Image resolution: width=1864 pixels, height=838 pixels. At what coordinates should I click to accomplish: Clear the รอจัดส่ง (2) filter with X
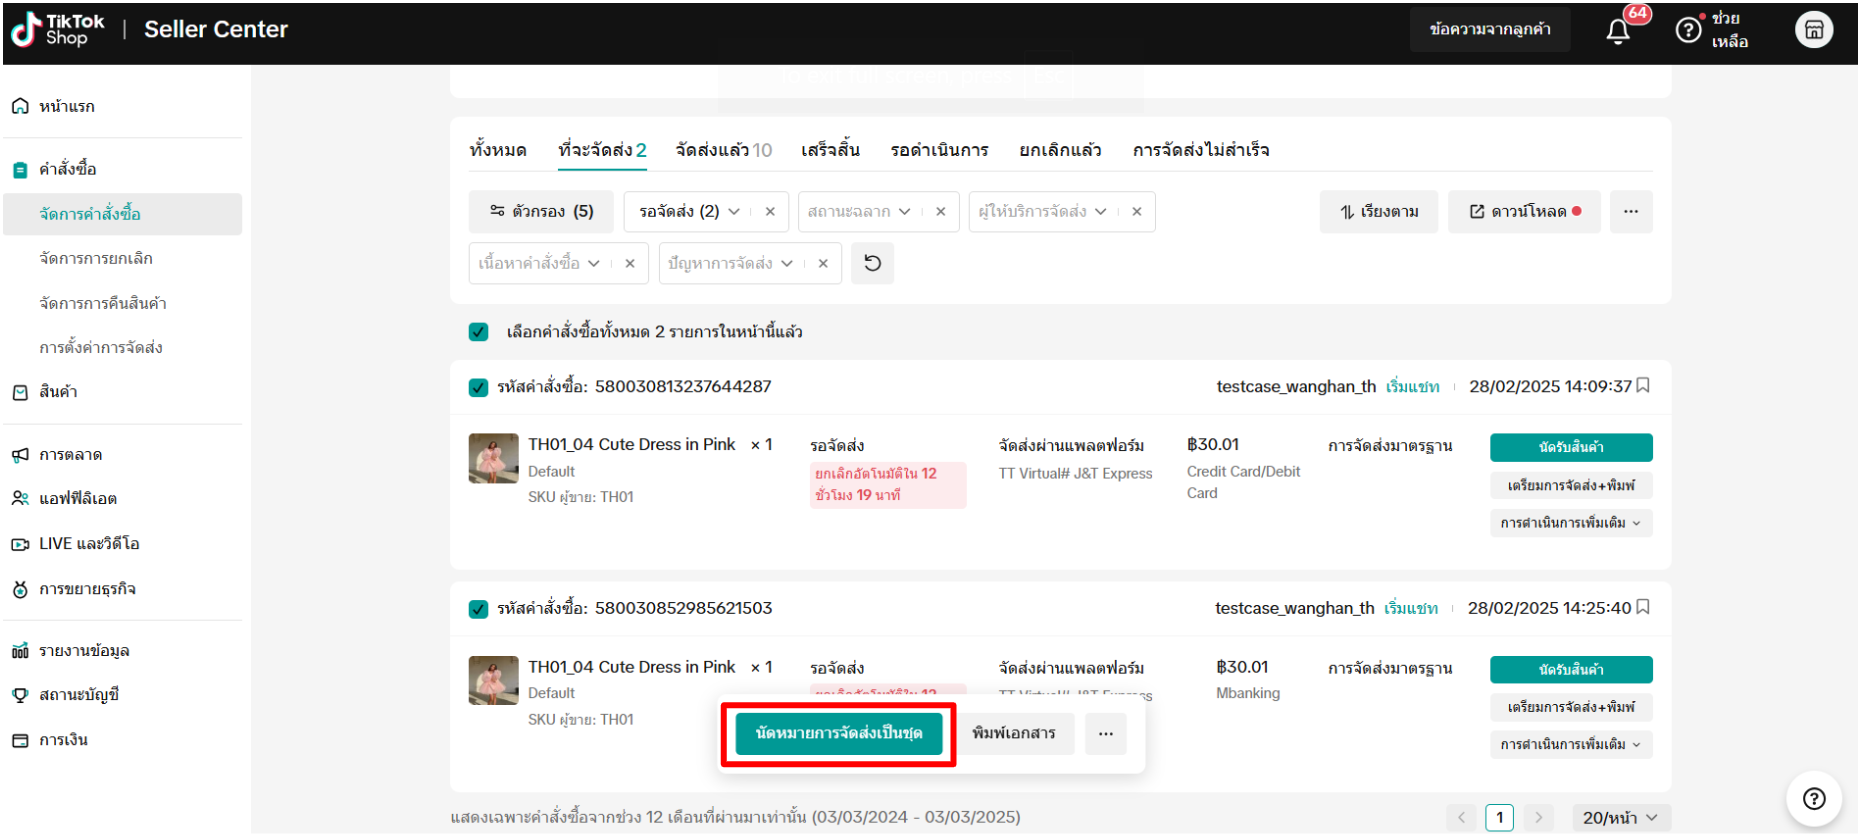[x=770, y=211]
